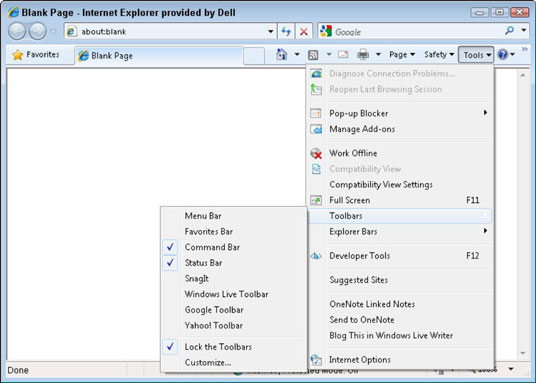Viewport: 536px width, 383px height.
Task: Enable the Menu Bar toolbar
Action: click(234, 216)
